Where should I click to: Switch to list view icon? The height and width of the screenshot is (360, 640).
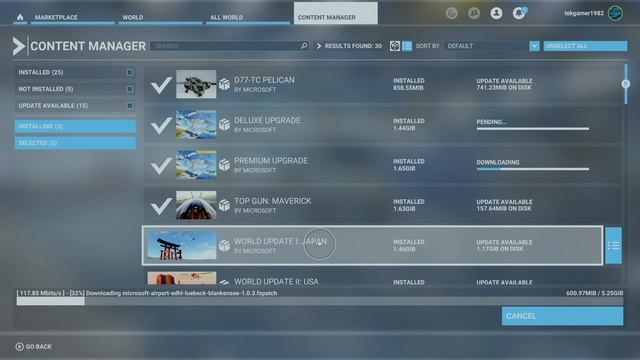tap(407, 46)
